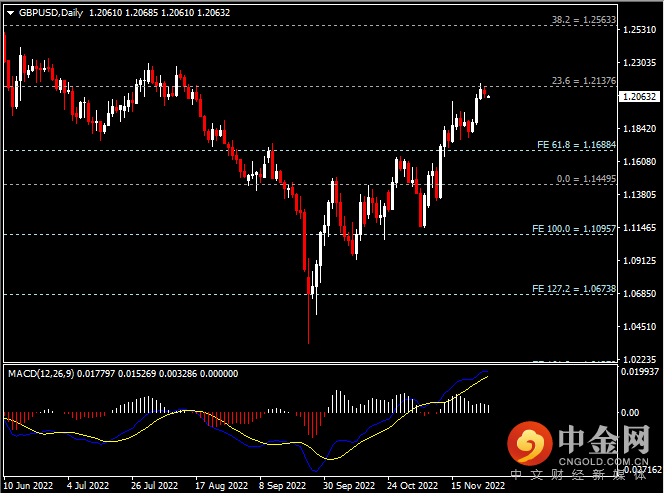Click the GBPUSD,Daily chart title
664x493 pixels.
pyautogui.click(x=51, y=13)
